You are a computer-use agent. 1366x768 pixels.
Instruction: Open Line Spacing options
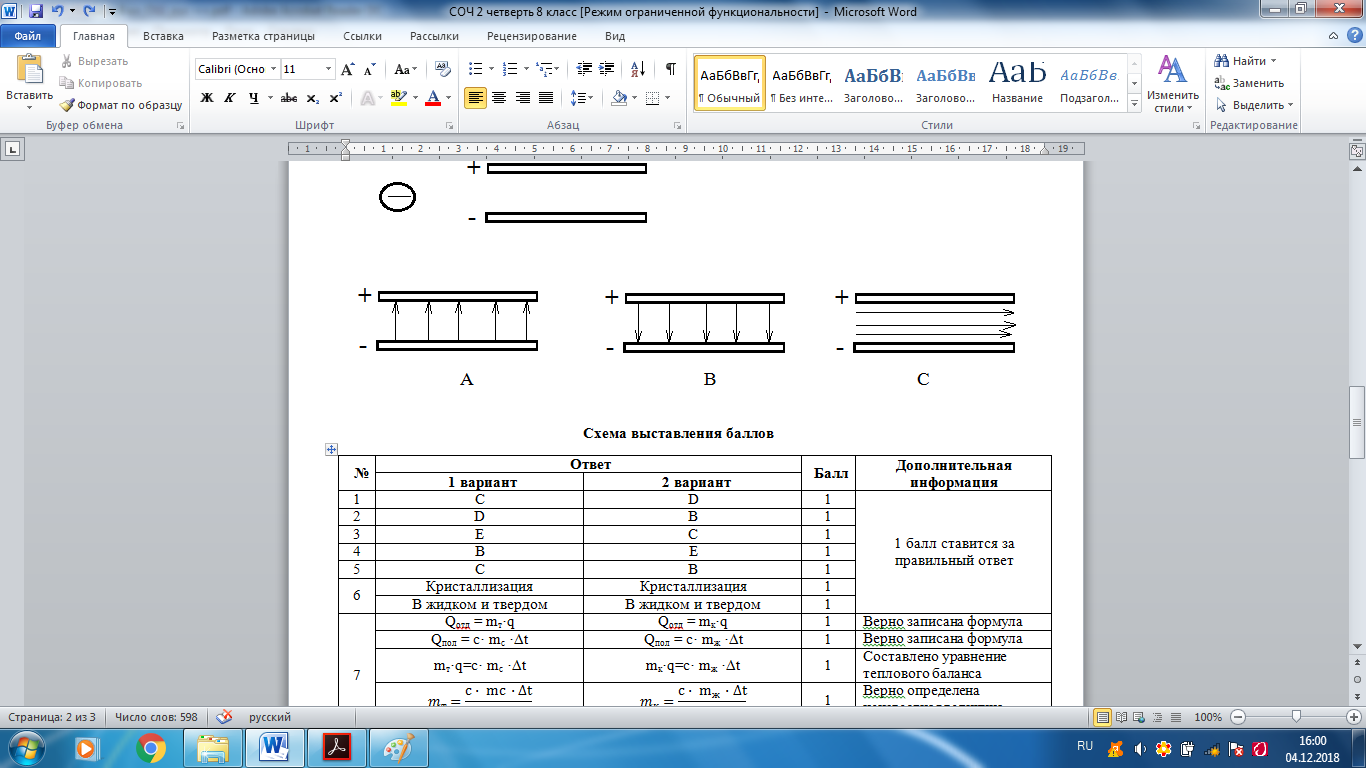click(x=581, y=98)
